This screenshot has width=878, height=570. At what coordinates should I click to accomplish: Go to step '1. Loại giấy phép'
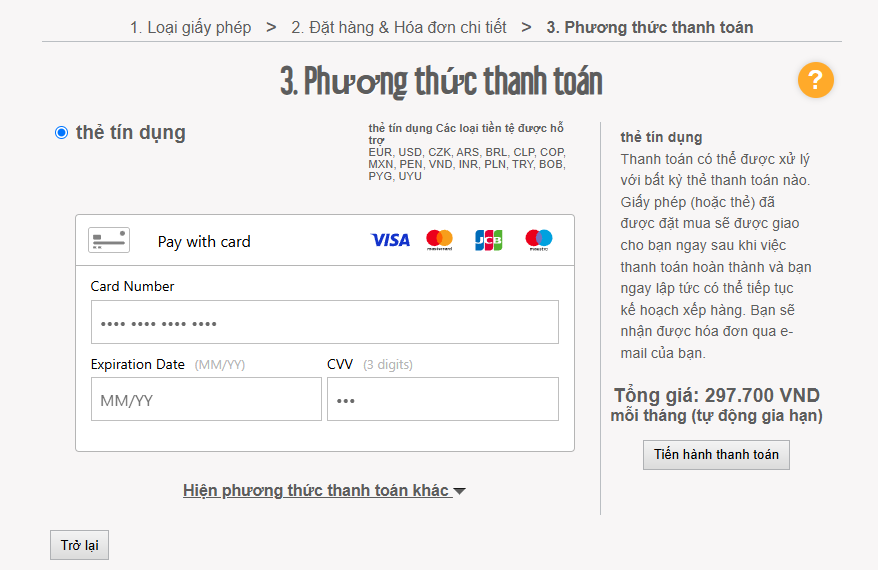pos(190,27)
